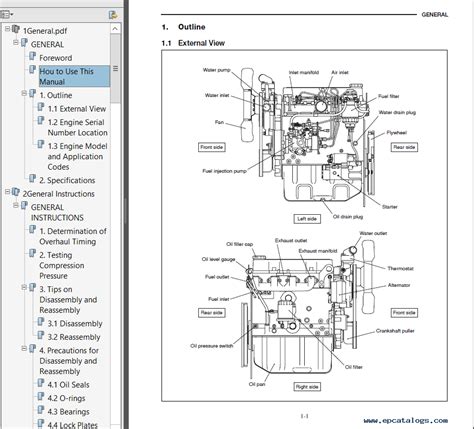This screenshot has height=429, width=474.
Task: Click the 1General.pdf file icon
Action: pyautogui.click(x=16, y=29)
